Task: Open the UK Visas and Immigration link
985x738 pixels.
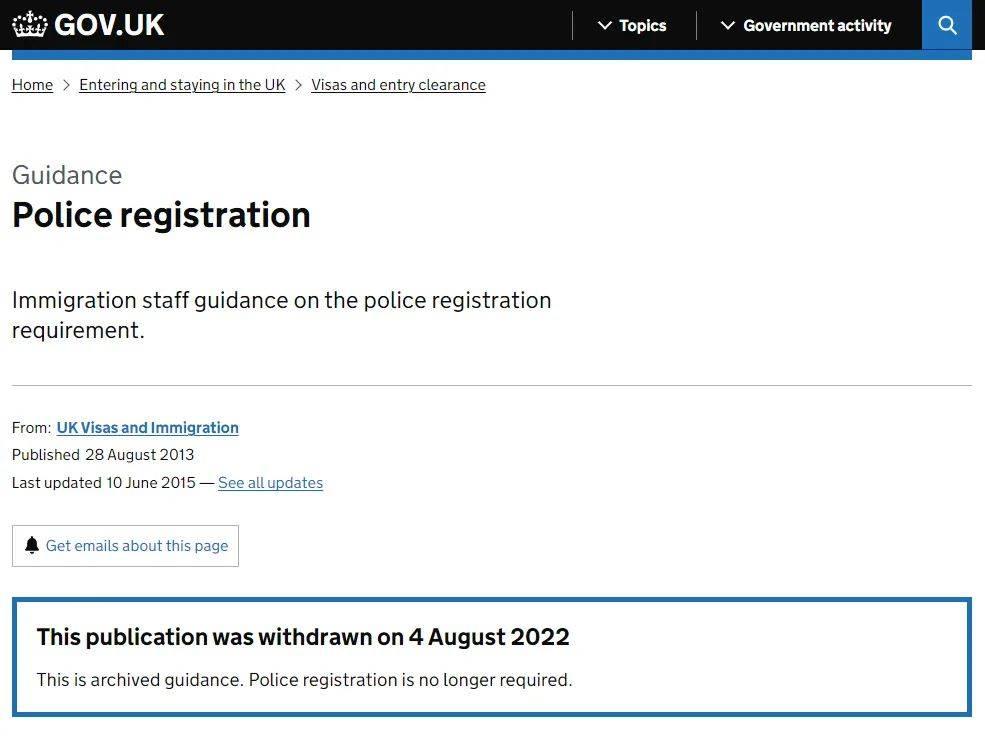Action: coord(147,427)
